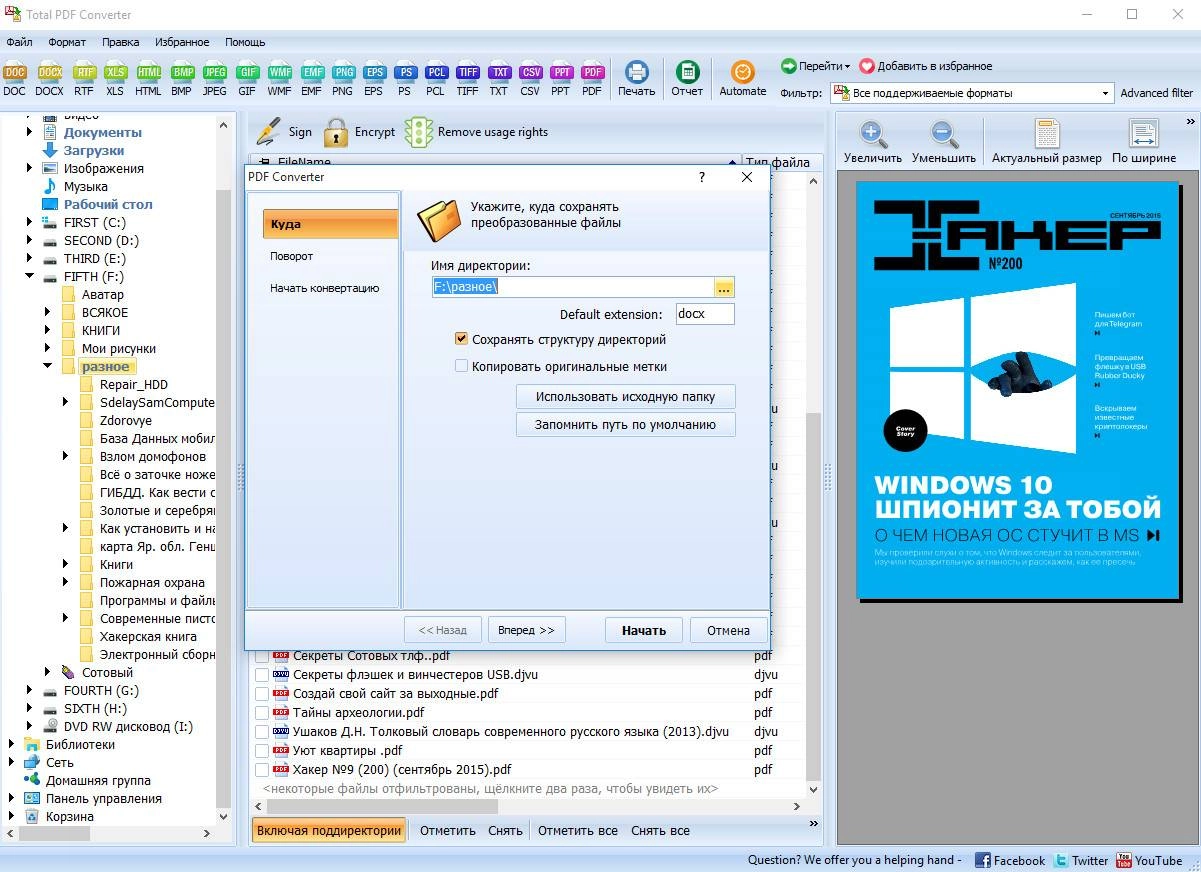The image size is (1201, 872).
Task: Select the DOCX conversion format icon
Action: [x=49, y=78]
